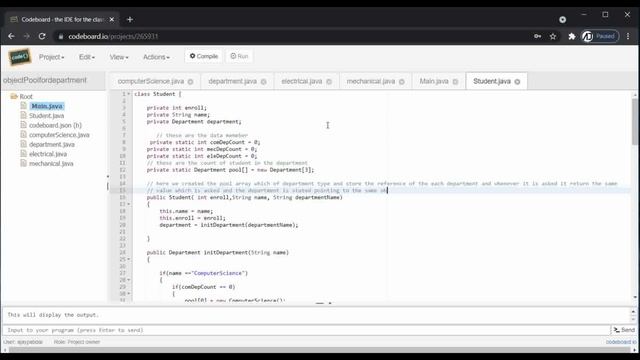640x360 pixels.
Task: Click code line 12 pool array declaration
Action: tap(230, 170)
